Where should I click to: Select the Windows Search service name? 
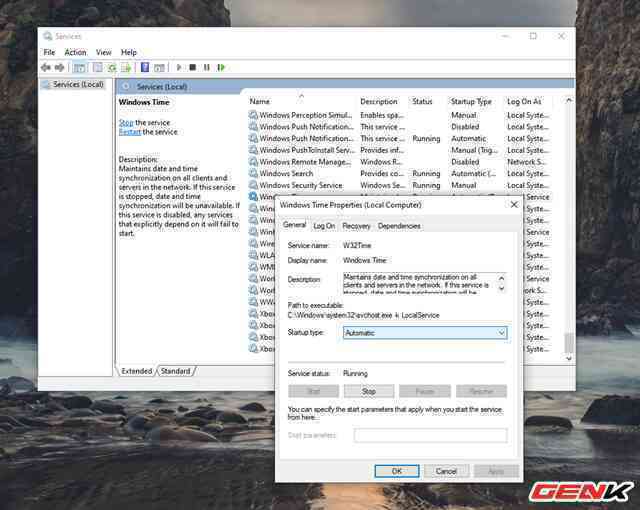286,173
